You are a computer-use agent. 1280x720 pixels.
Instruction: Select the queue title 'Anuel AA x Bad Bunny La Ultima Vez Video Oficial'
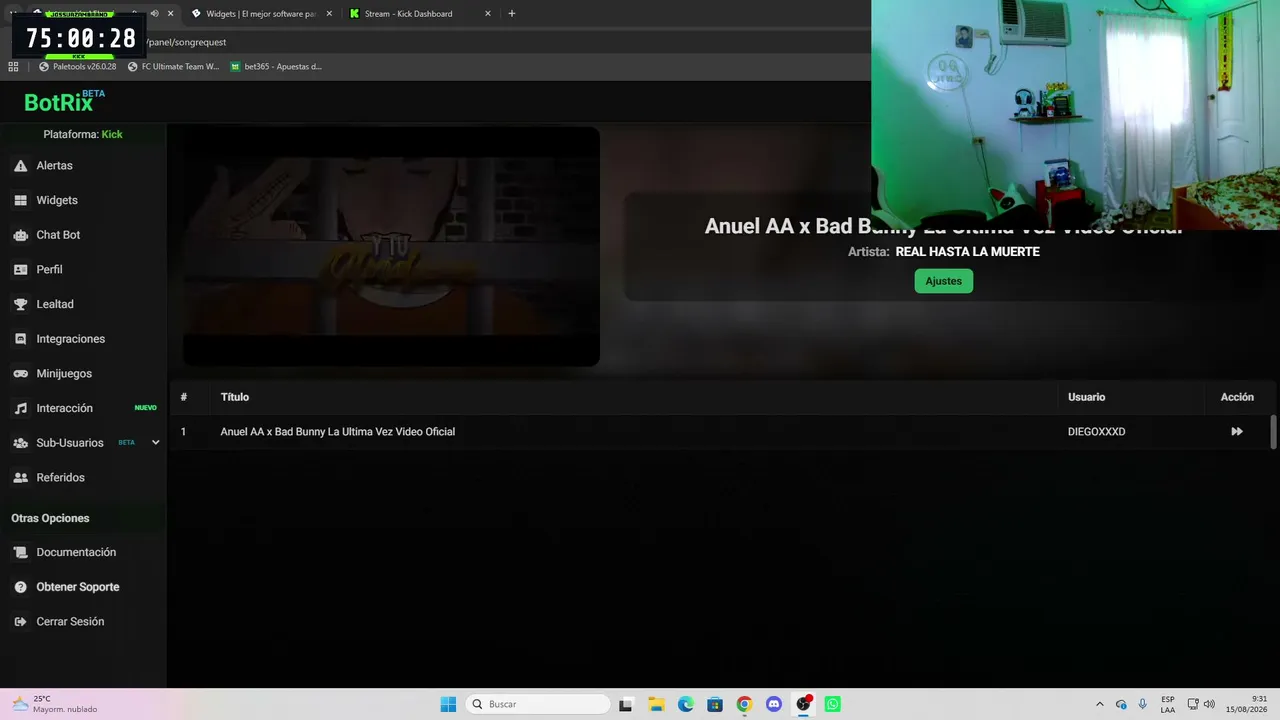pyautogui.click(x=337, y=432)
